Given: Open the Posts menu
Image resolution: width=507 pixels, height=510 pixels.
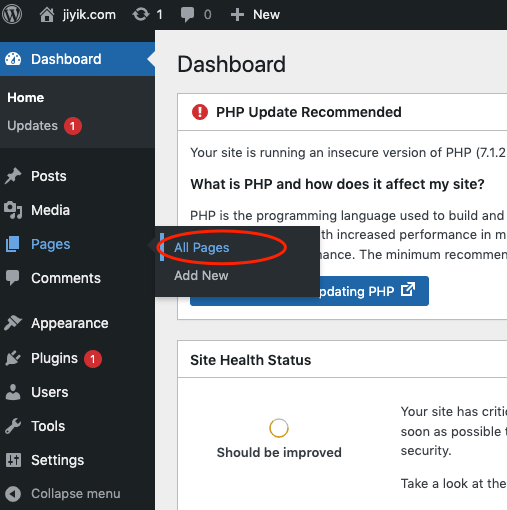Looking at the screenshot, I should click(x=49, y=176).
